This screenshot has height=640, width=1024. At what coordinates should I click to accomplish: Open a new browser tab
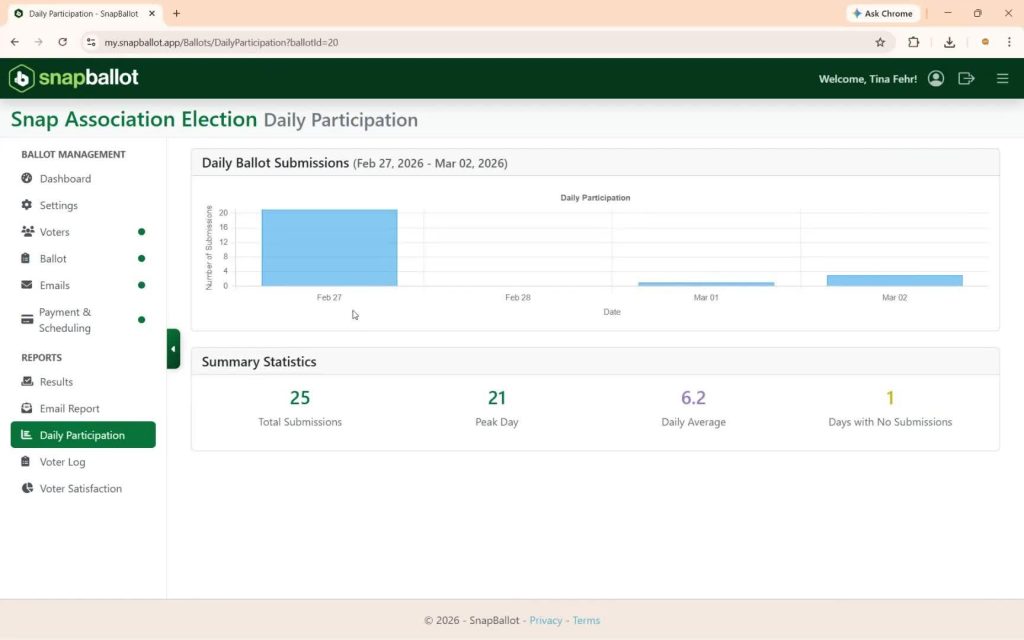click(176, 13)
